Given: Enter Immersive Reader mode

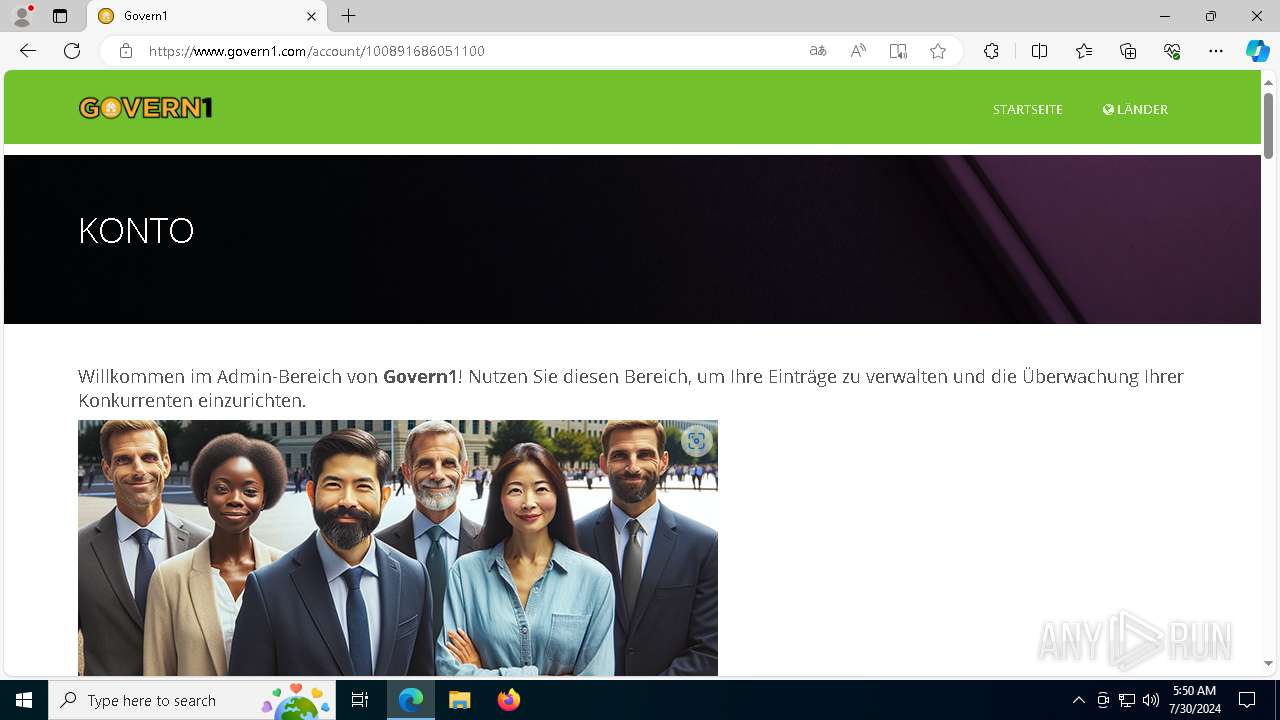Looking at the screenshot, I should point(898,51).
